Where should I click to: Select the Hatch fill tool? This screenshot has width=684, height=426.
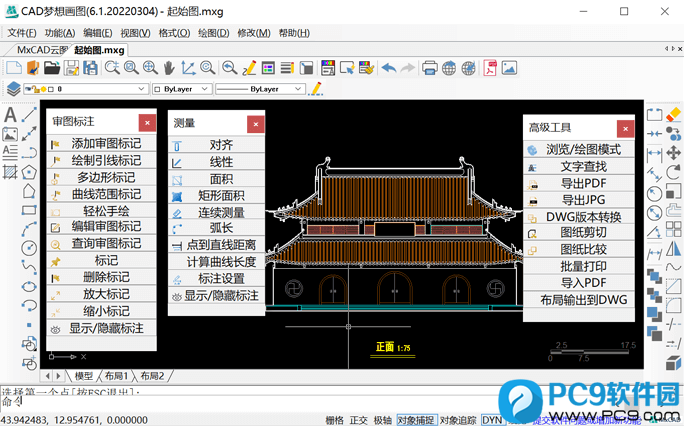10,172
